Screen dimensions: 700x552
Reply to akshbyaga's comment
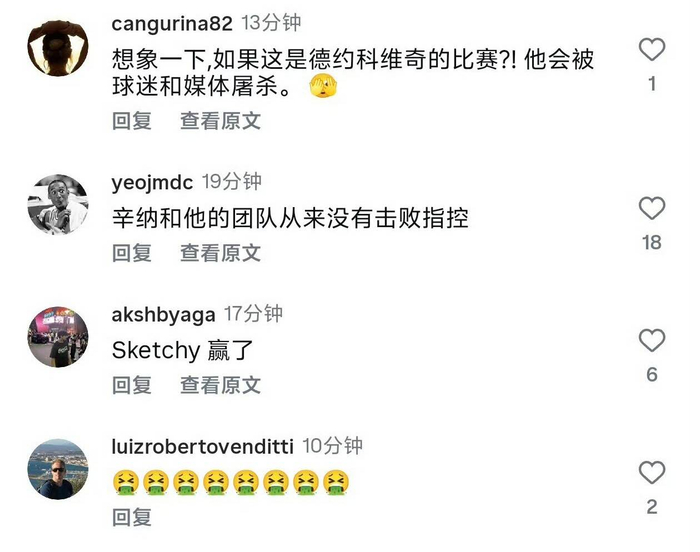point(132,385)
